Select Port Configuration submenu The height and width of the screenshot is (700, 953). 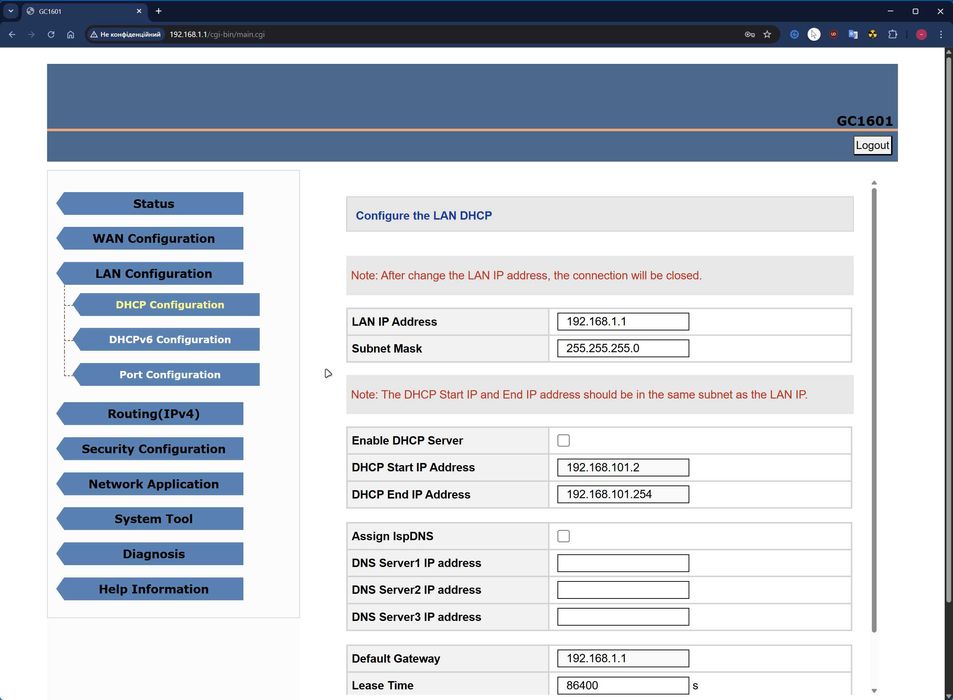(x=166, y=374)
